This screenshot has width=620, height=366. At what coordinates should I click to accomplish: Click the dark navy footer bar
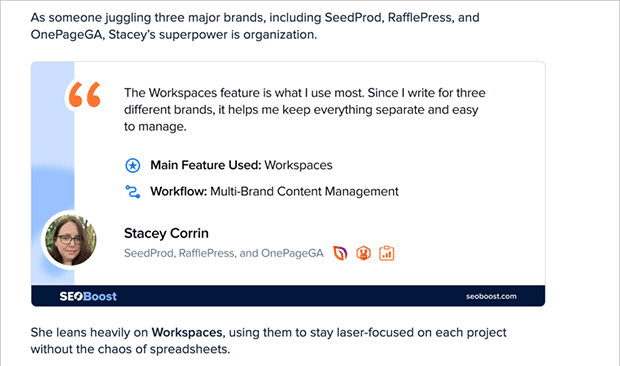coord(288,296)
